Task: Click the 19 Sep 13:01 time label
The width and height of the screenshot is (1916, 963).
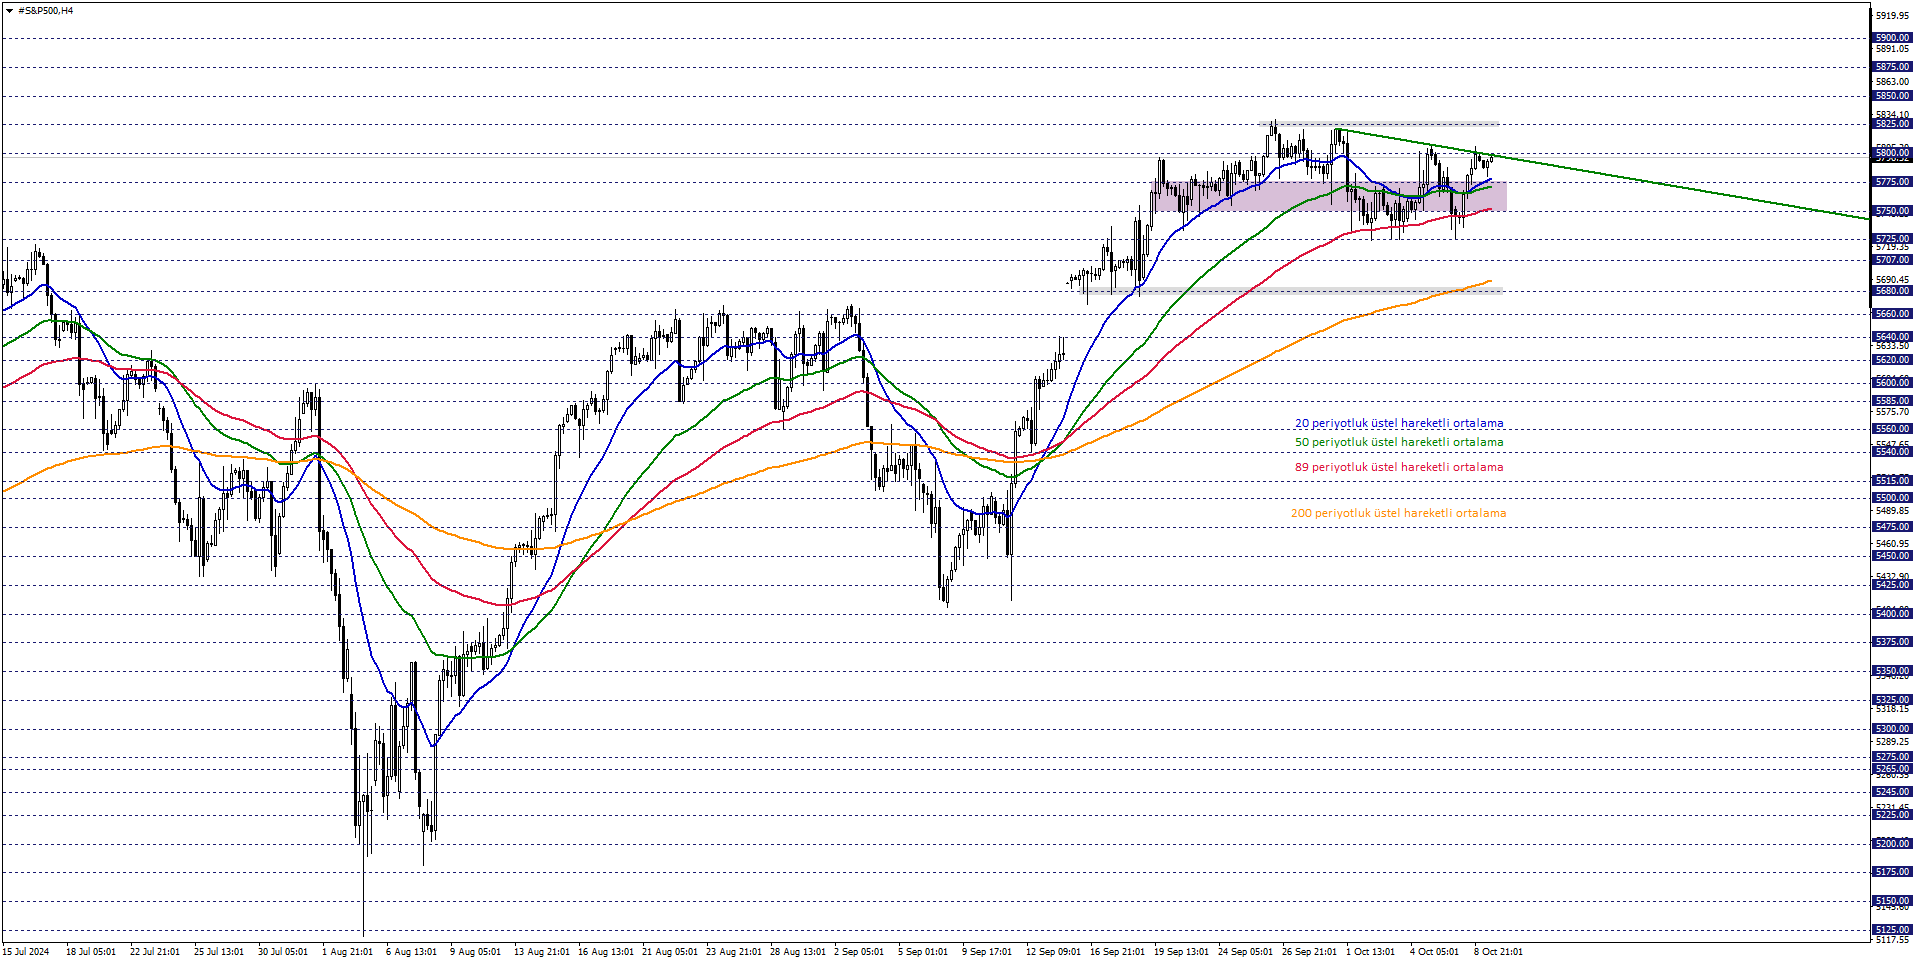Action: click(1182, 952)
